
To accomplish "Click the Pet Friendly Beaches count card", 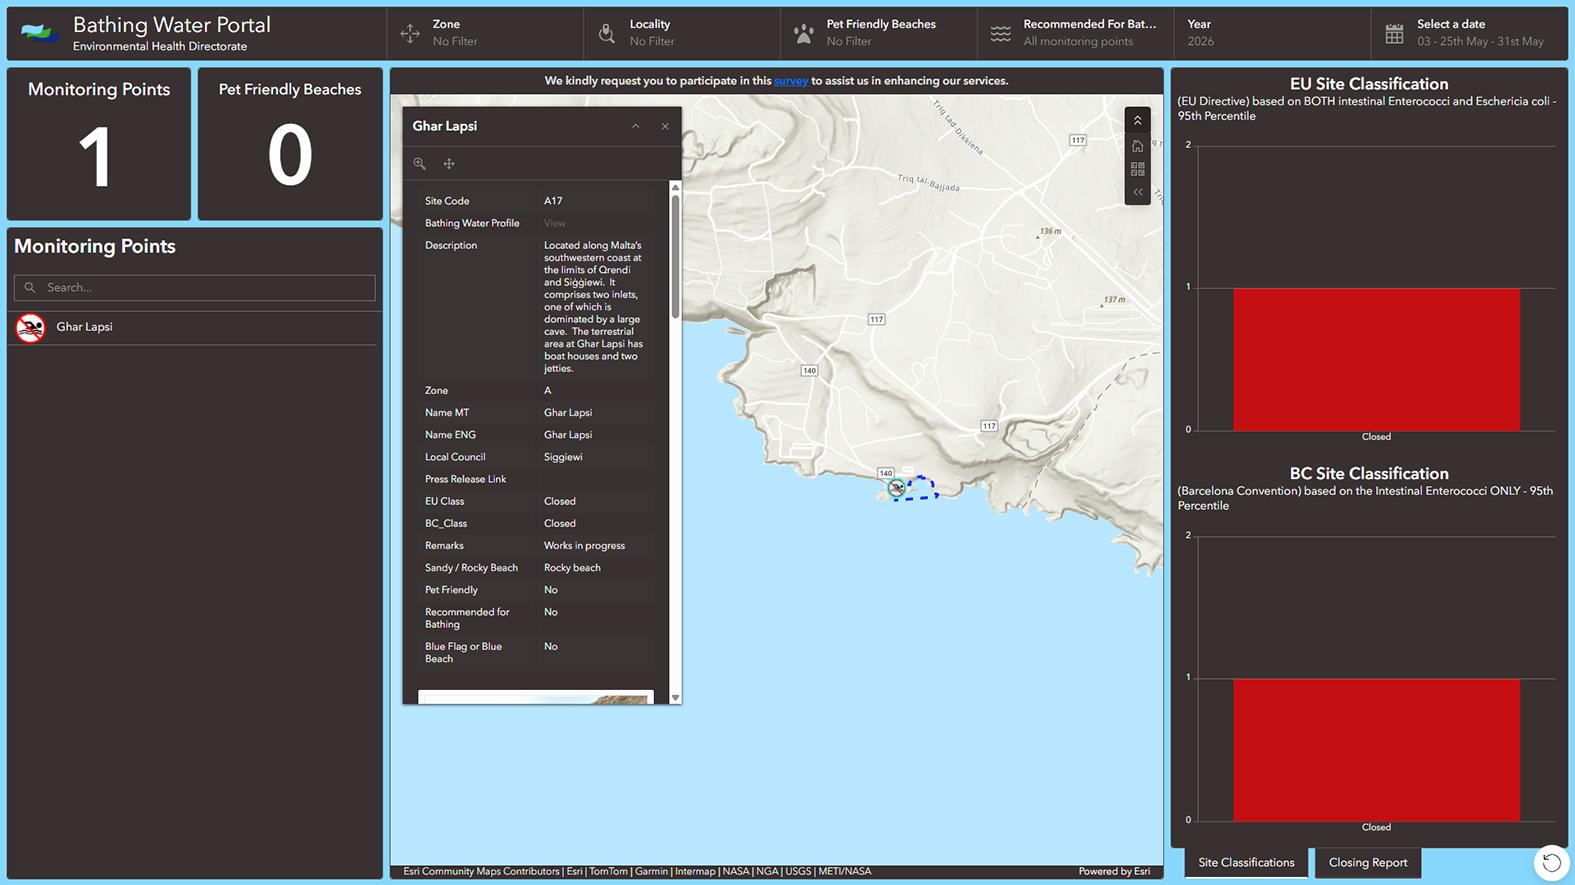I will (x=290, y=144).
